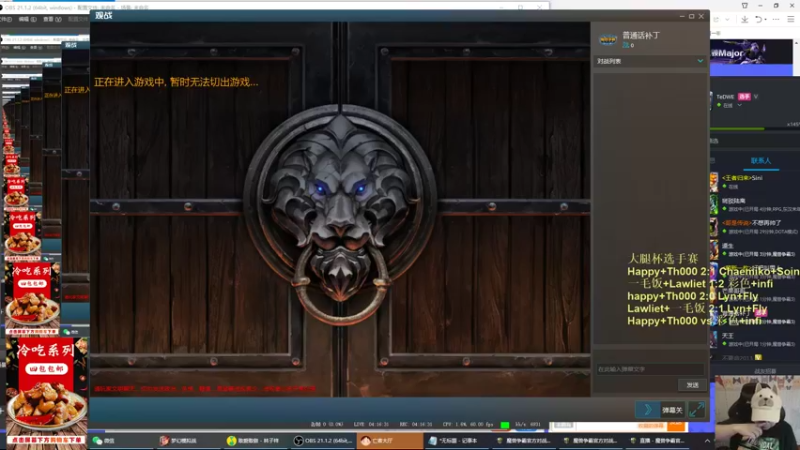Select contact <王者归来>Sini
The height and width of the screenshot is (450, 800).
point(754,182)
